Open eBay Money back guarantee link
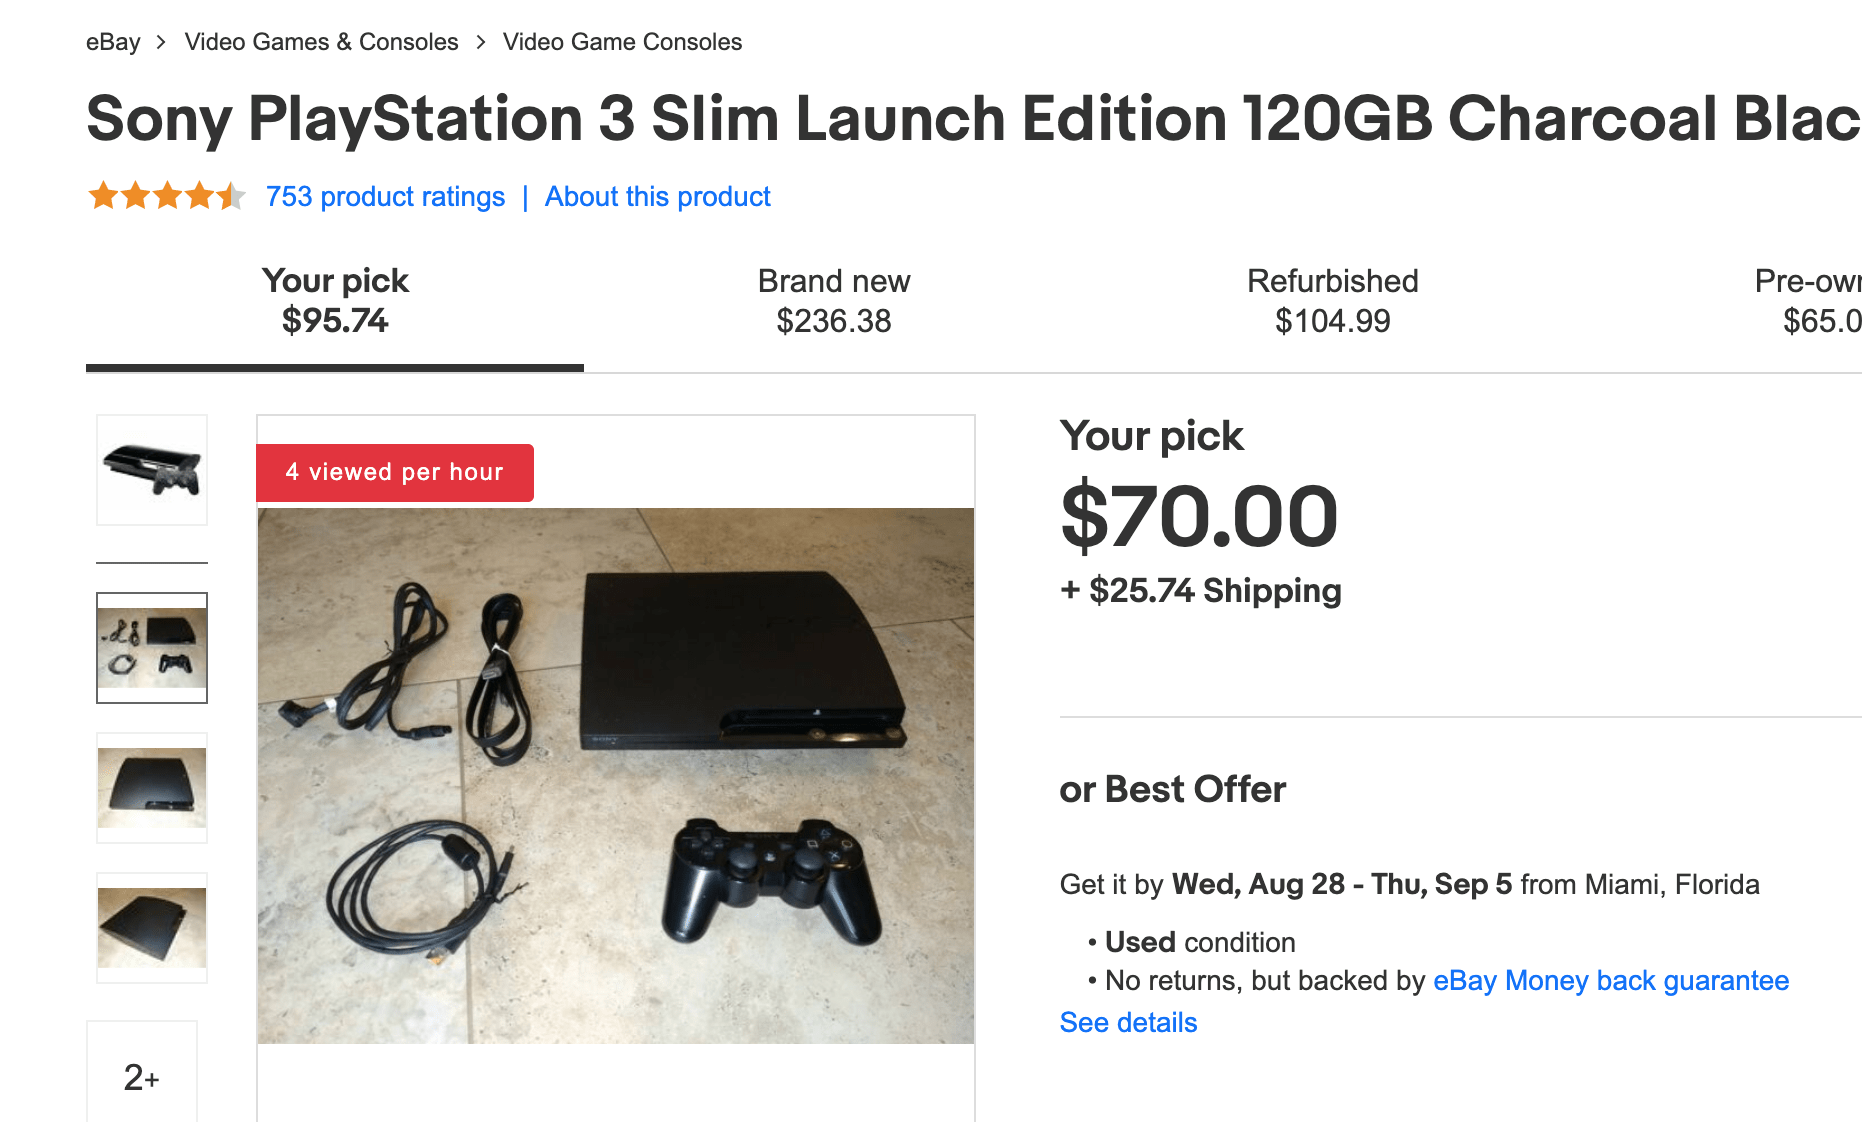The width and height of the screenshot is (1862, 1122). tap(1610, 981)
